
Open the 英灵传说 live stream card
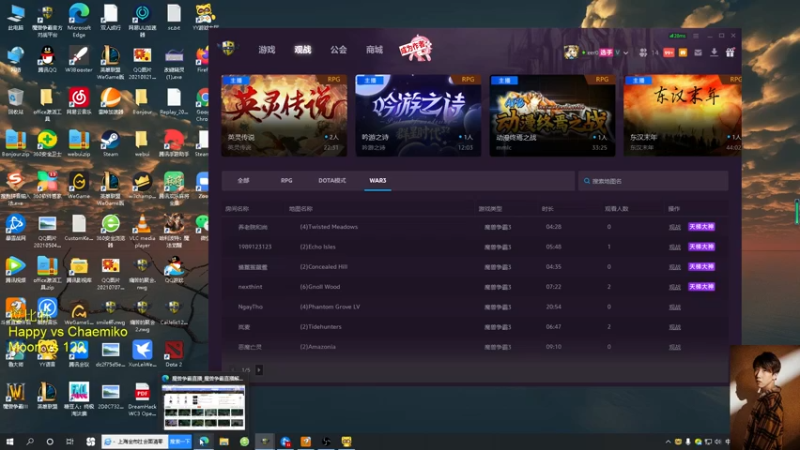click(284, 115)
